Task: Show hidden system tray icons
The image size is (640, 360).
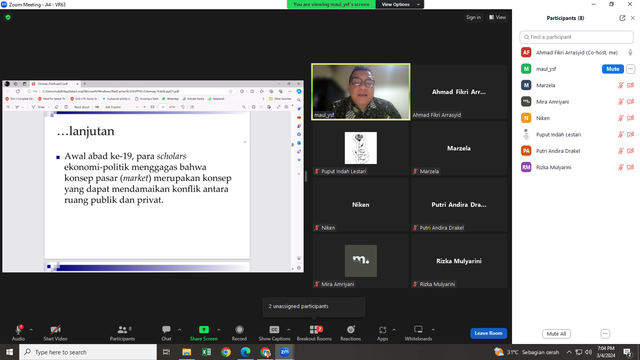Action: pos(569,352)
